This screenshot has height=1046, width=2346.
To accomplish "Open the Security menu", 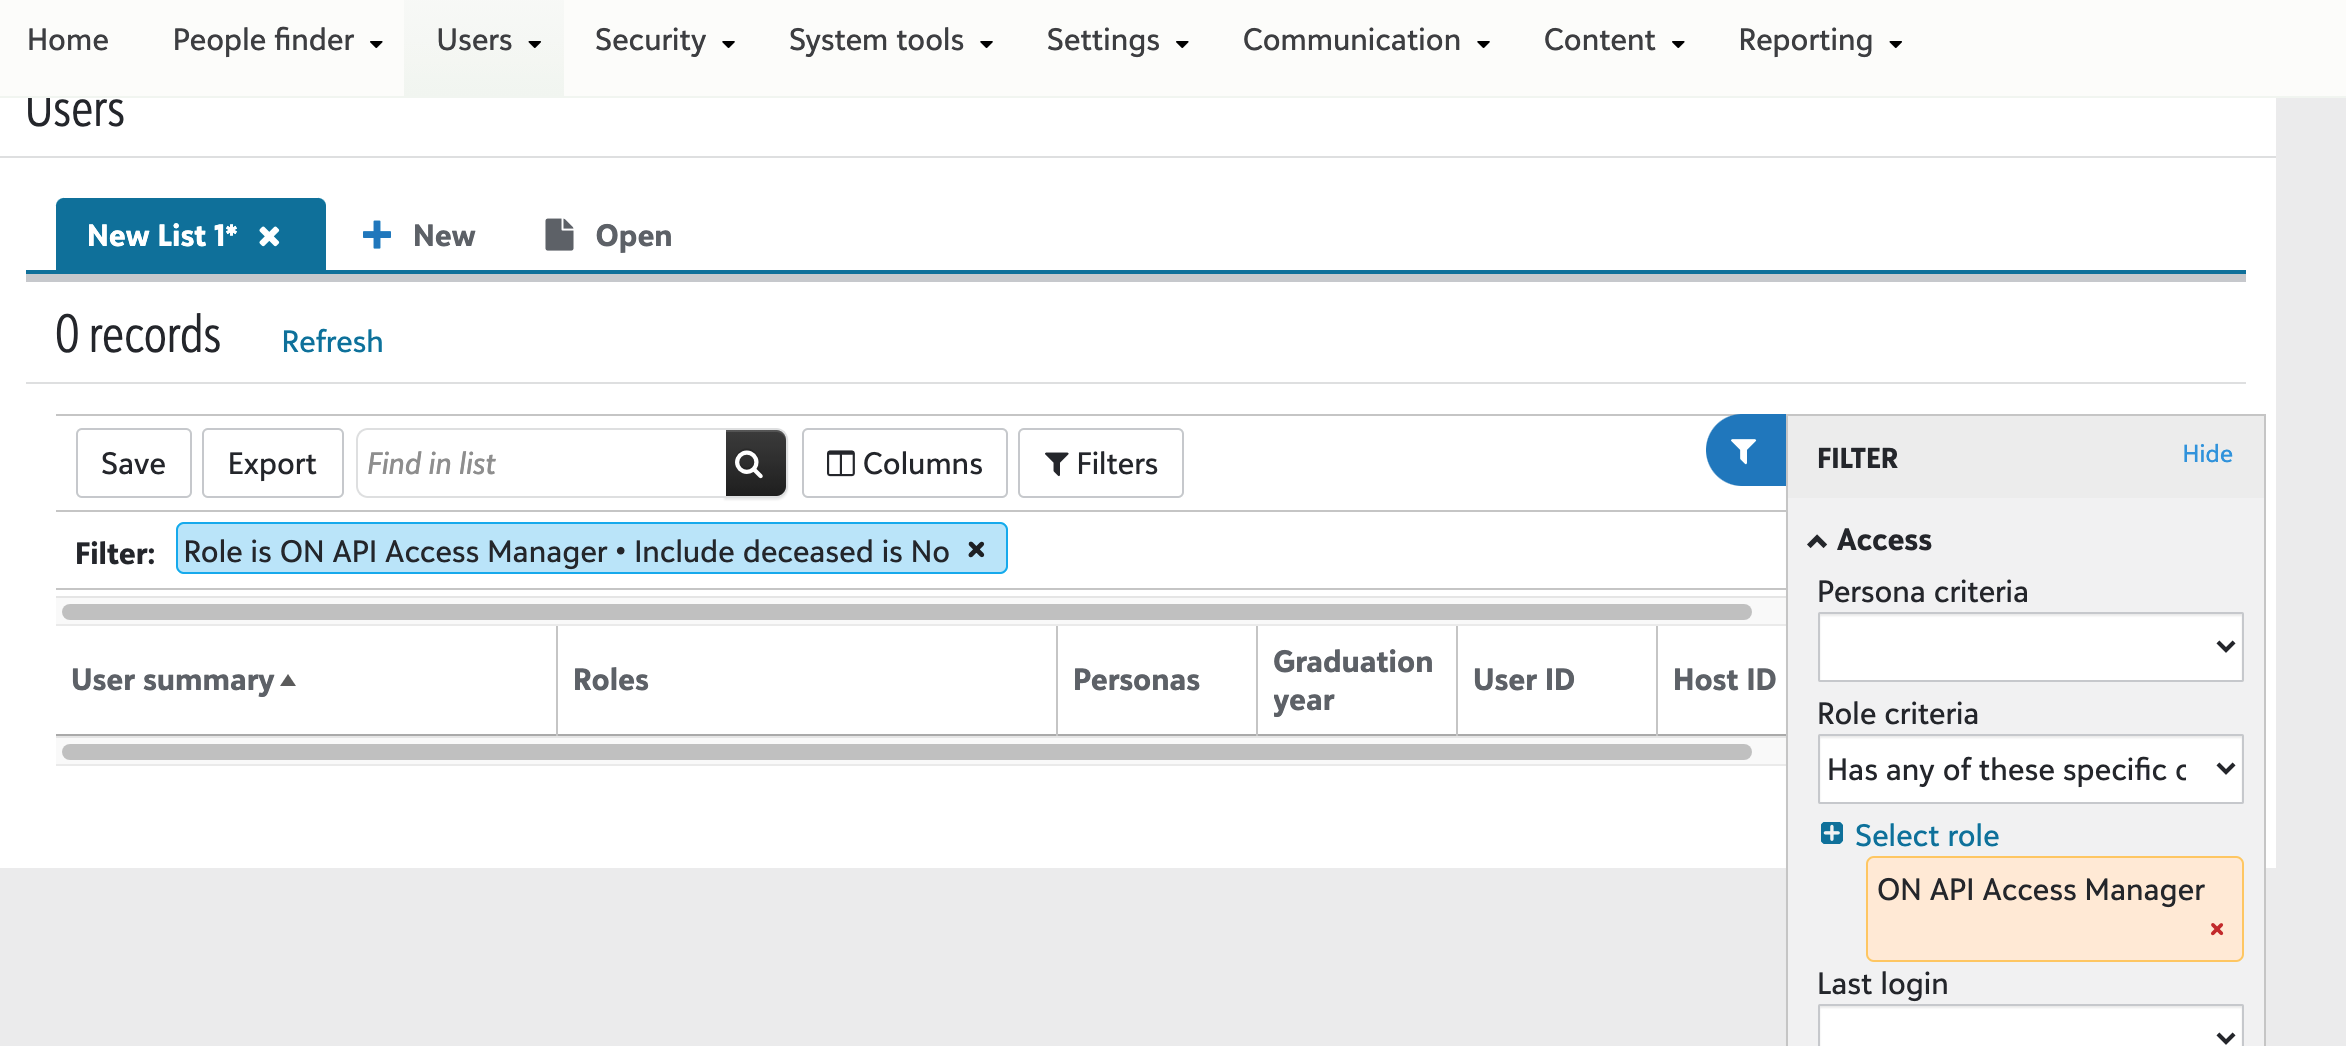I will [664, 41].
